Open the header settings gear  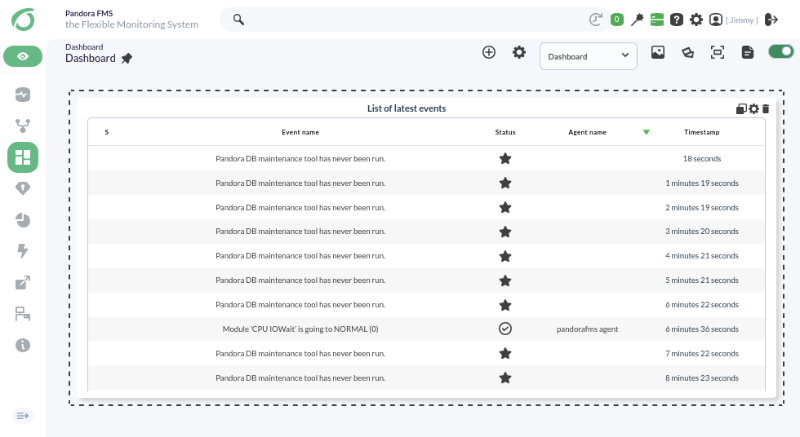tap(696, 19)
